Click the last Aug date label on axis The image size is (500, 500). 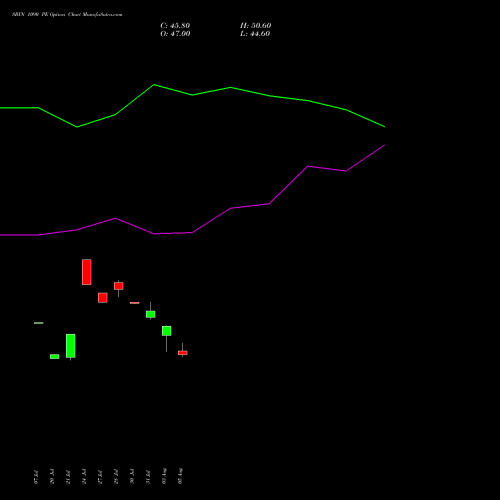(x=180, y=476)
